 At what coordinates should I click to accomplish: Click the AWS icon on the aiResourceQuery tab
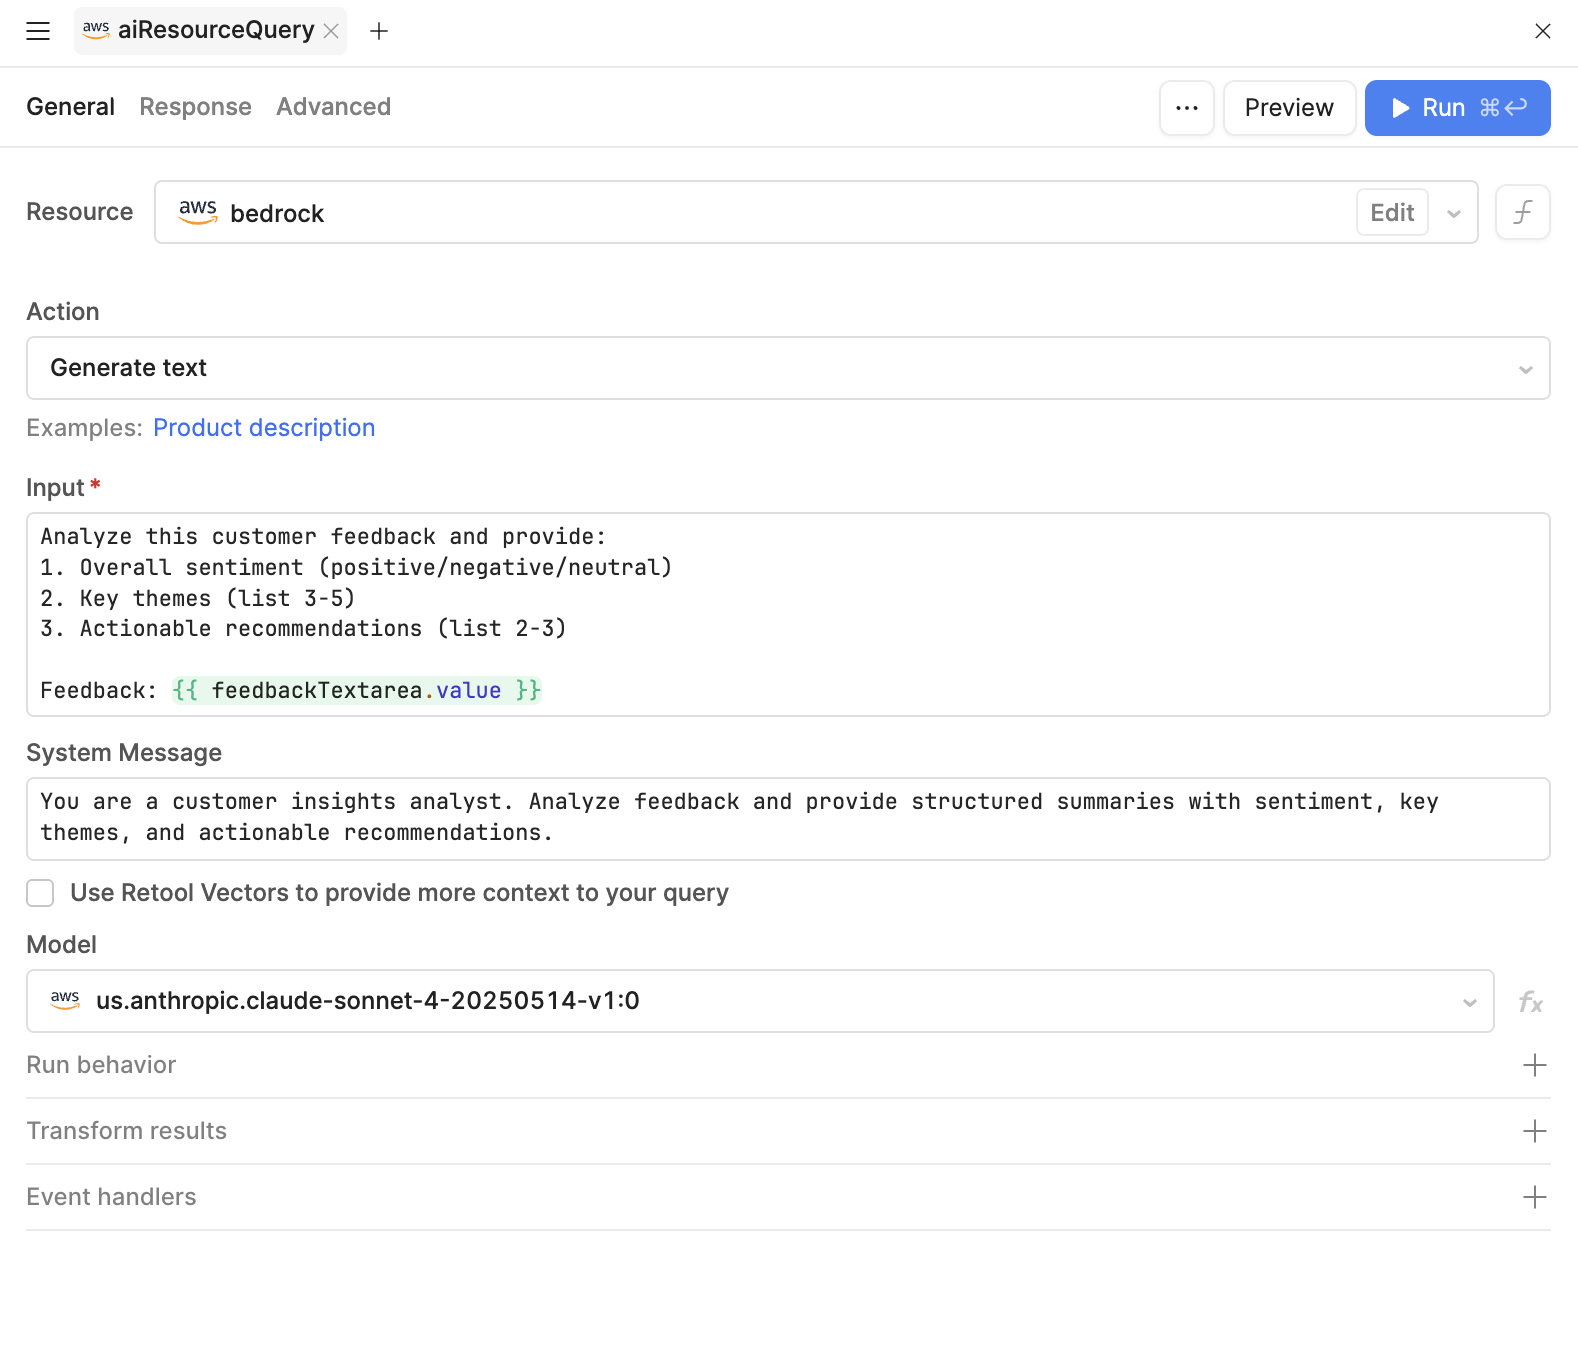tap(96, 30)
